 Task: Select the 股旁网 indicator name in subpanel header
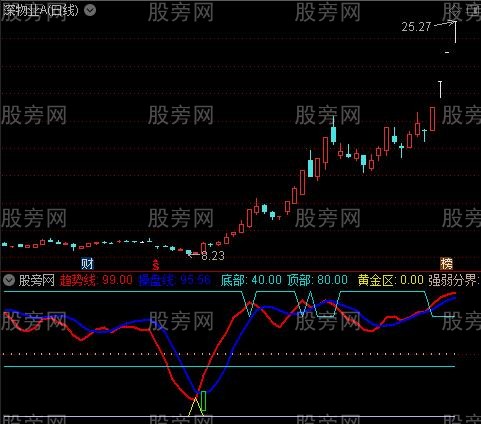(36, 280)
